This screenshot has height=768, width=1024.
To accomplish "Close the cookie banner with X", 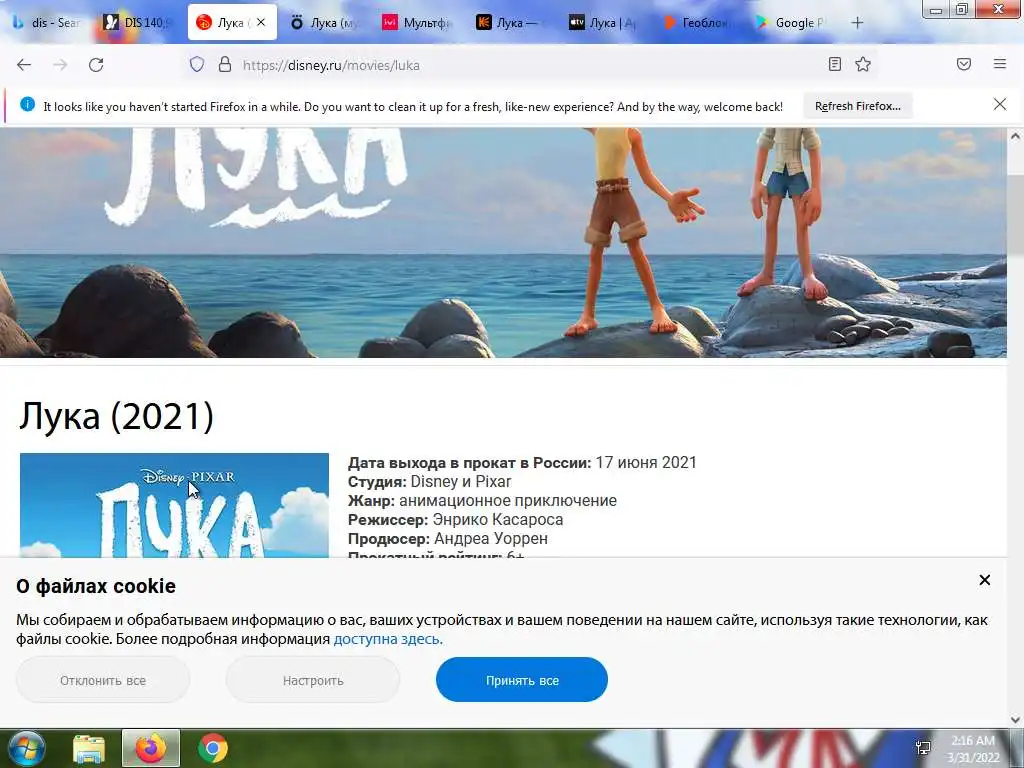I will (985, 580).
